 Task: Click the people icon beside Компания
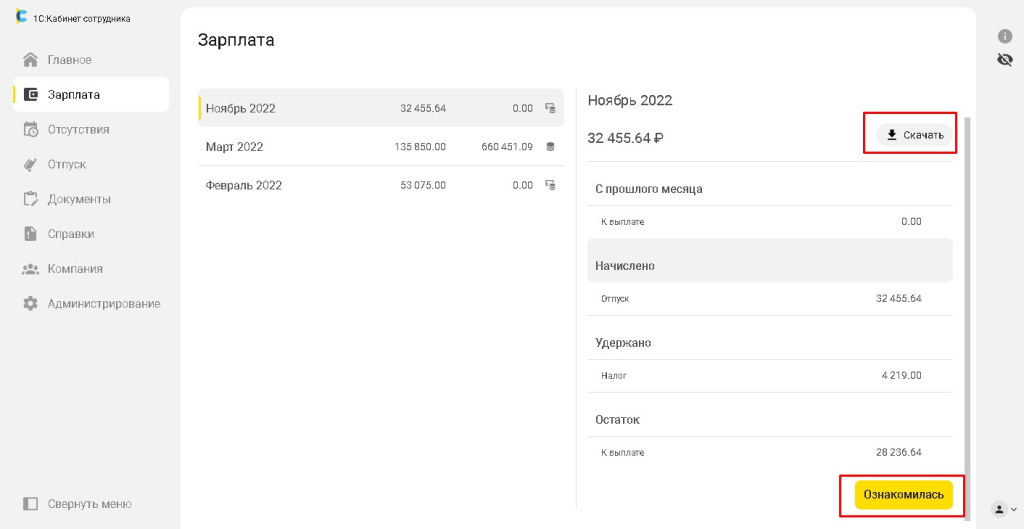[31, 269]
